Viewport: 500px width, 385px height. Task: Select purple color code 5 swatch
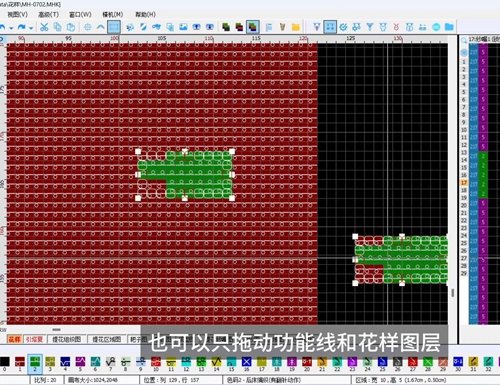80,362
